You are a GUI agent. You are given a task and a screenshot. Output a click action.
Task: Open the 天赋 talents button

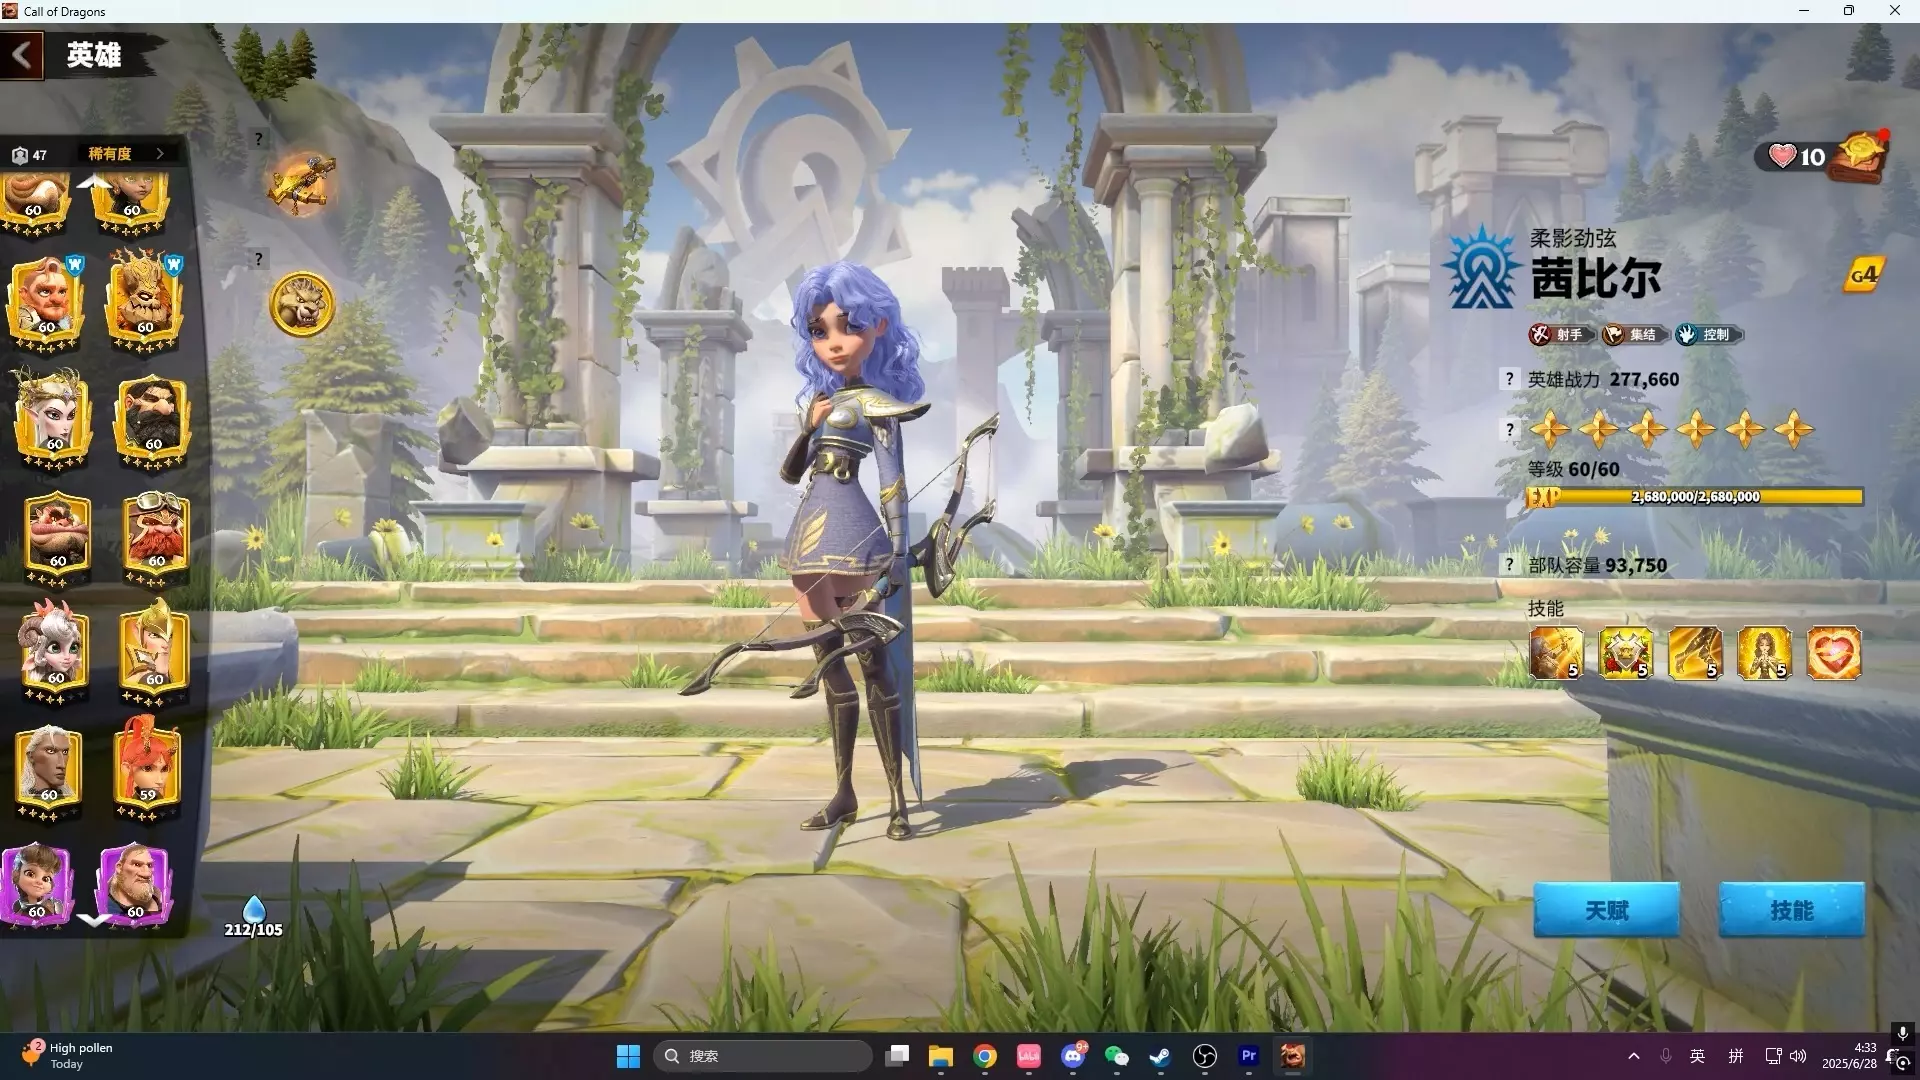(1606, 910)
